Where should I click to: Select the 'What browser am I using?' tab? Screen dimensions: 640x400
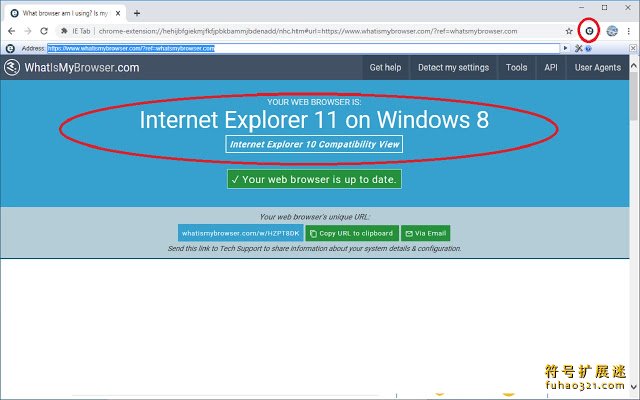(x=65, y=13)
